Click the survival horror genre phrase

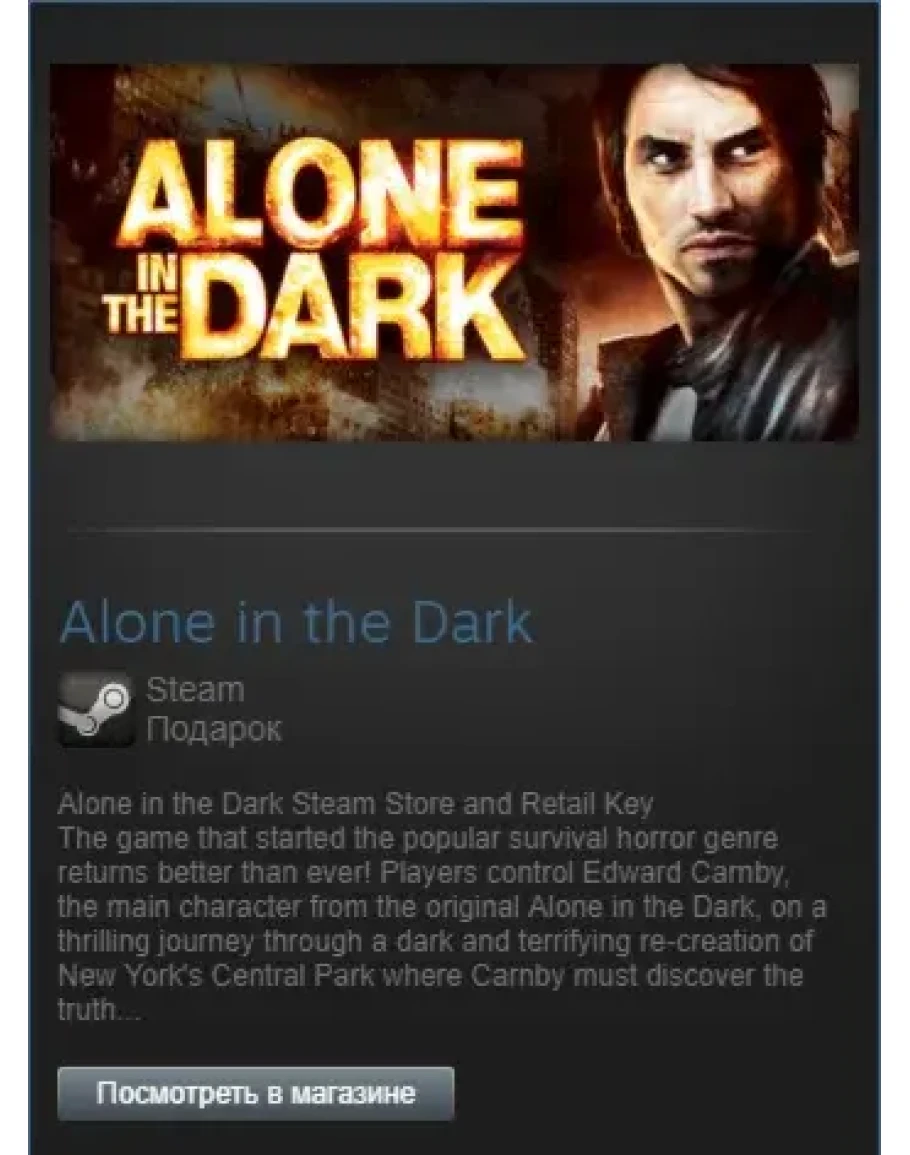(643, 838)
